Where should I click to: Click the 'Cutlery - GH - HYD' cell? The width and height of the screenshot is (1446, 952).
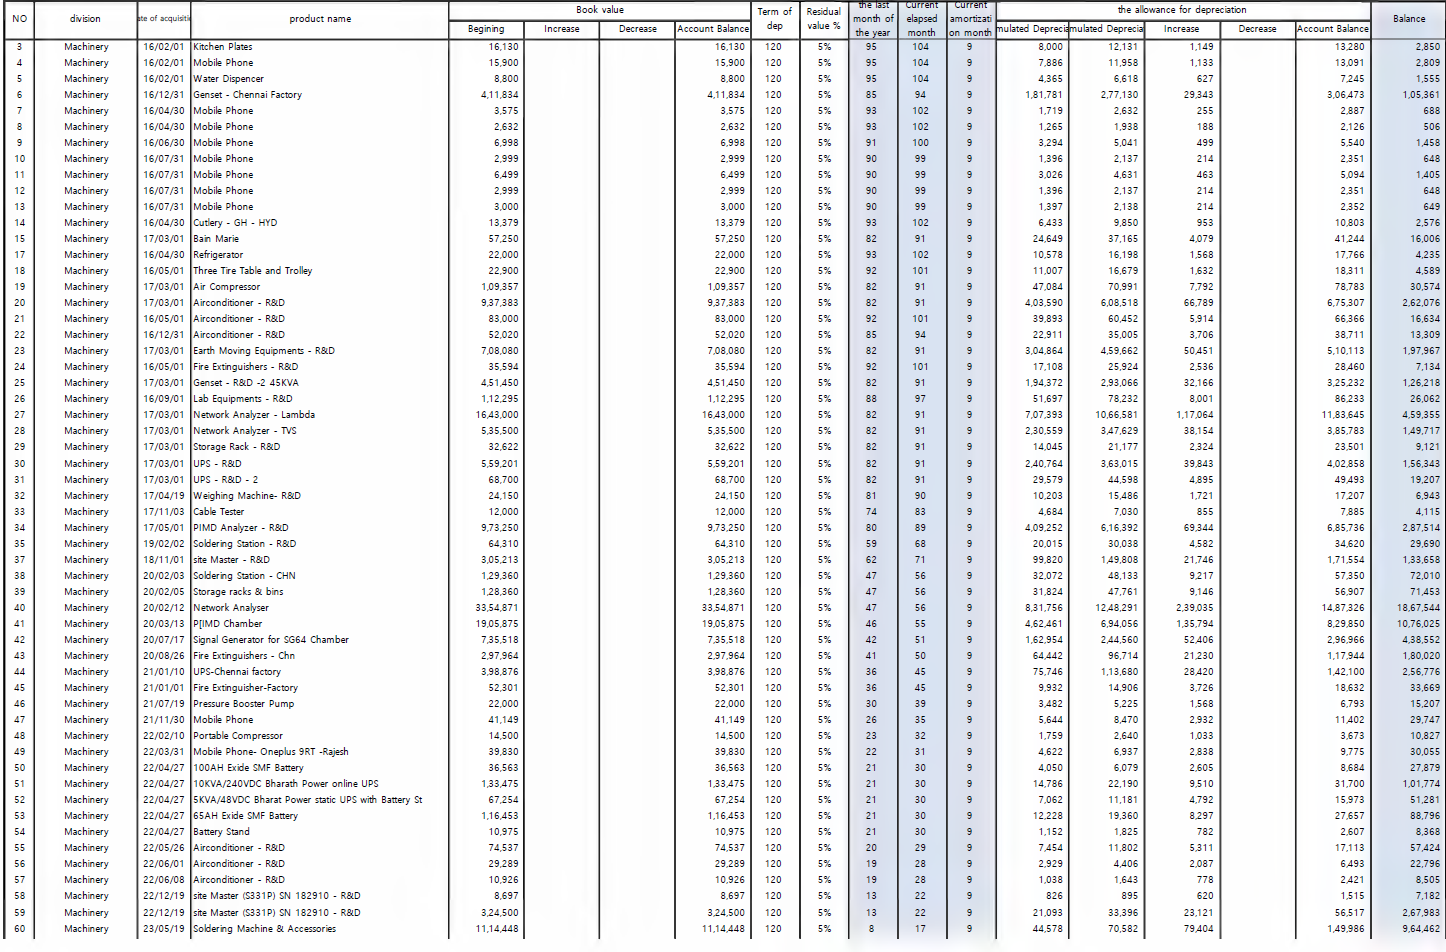[235, 223]
